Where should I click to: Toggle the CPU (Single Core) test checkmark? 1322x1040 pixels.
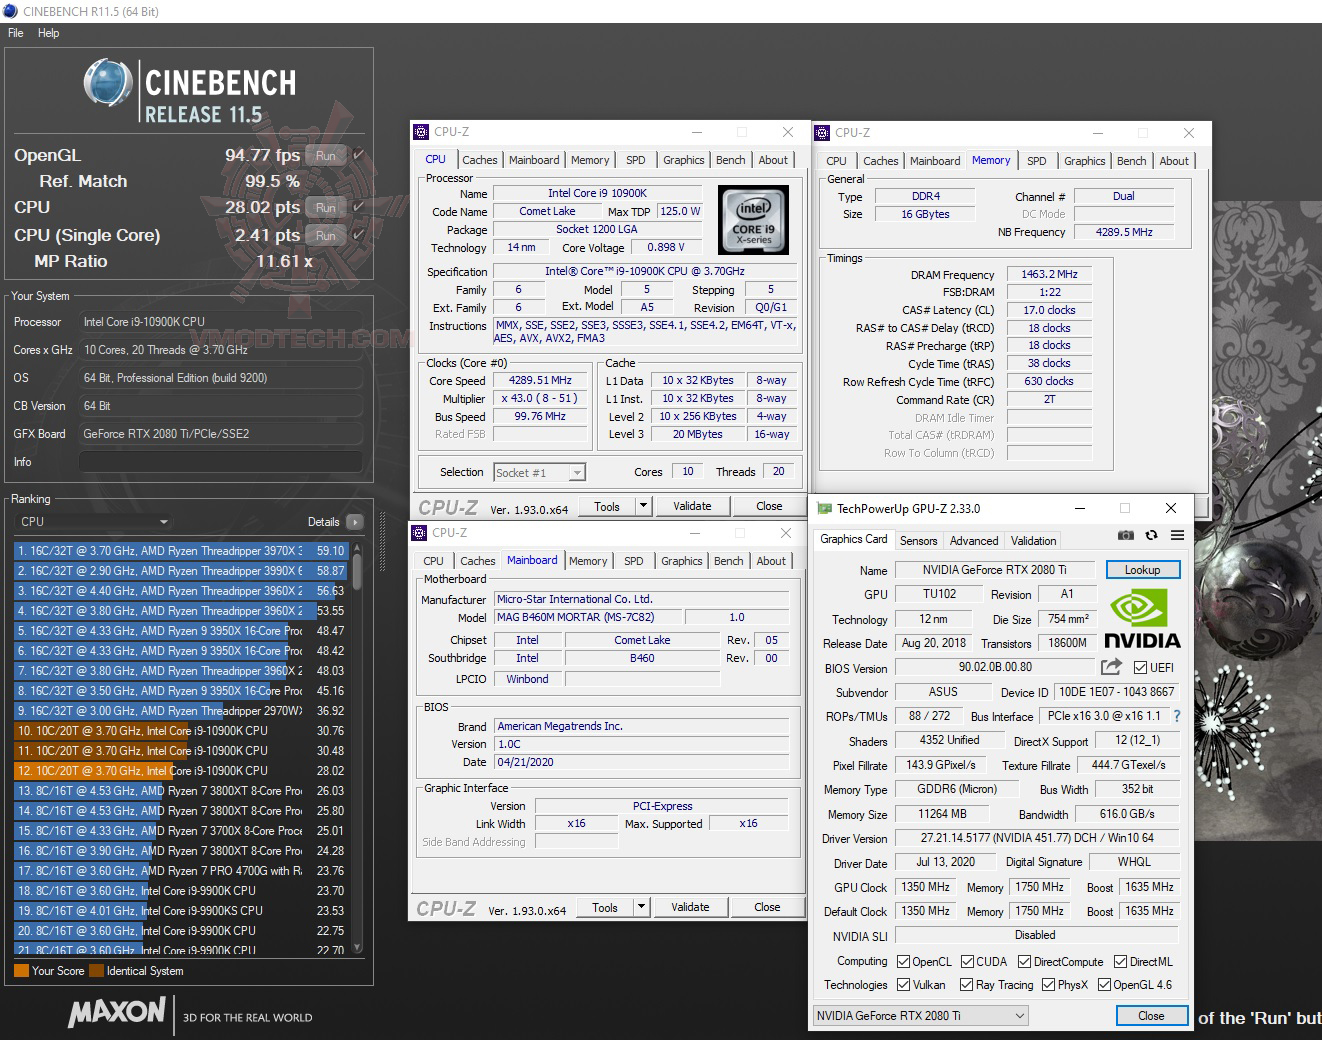(358, 235)
